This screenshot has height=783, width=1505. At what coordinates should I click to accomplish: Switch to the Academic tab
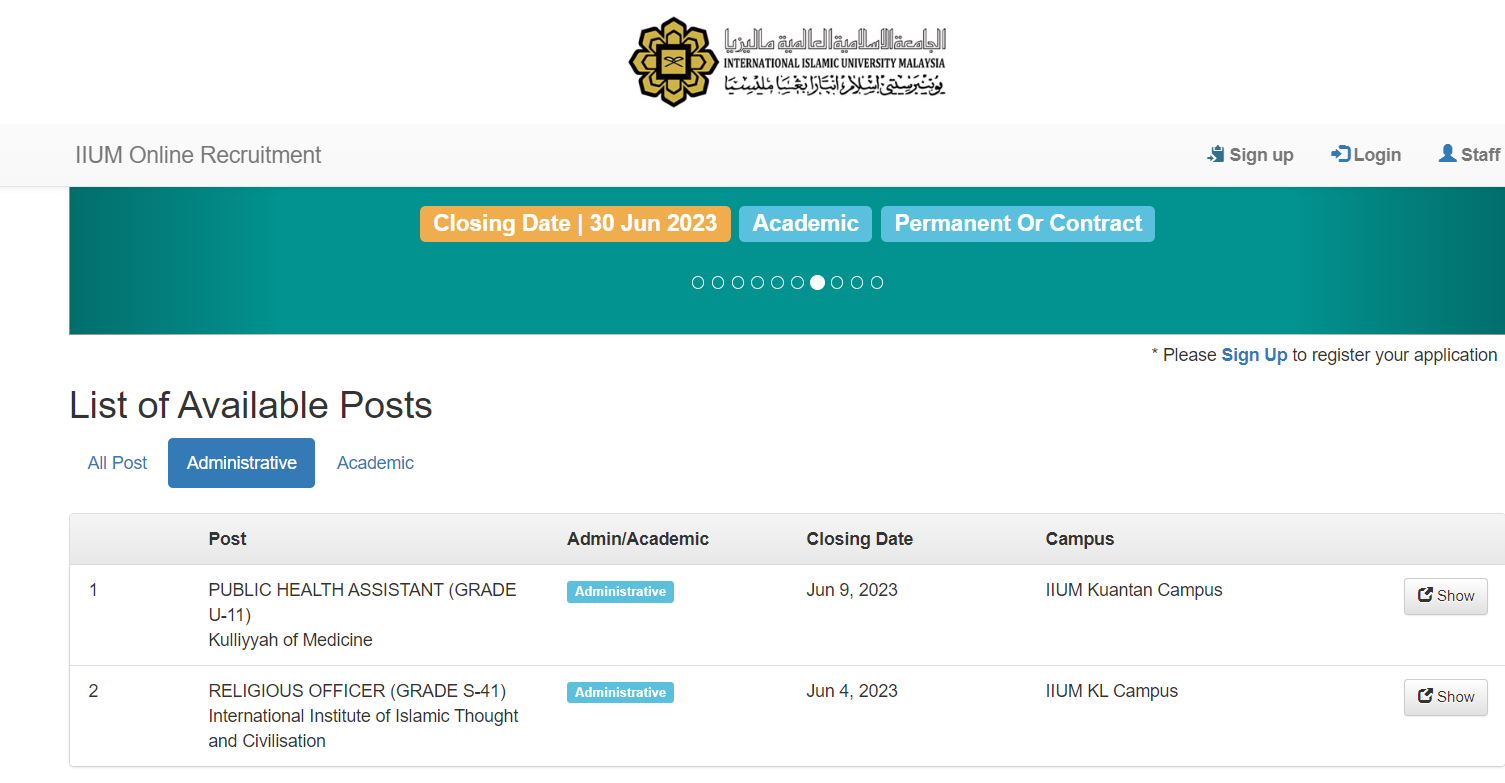[x=375, y=463]
